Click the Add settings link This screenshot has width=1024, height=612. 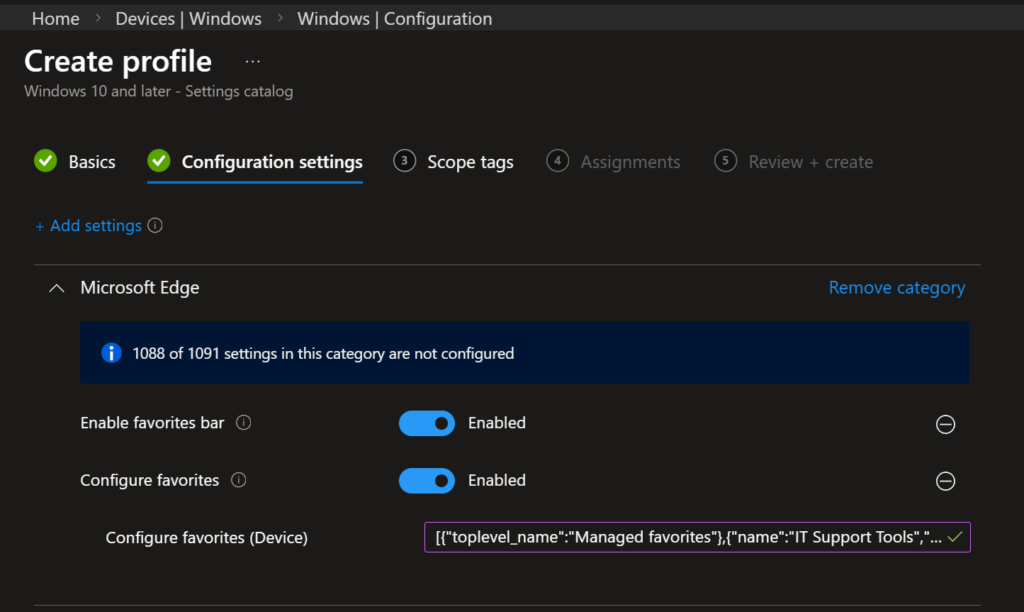pos(88,225)
